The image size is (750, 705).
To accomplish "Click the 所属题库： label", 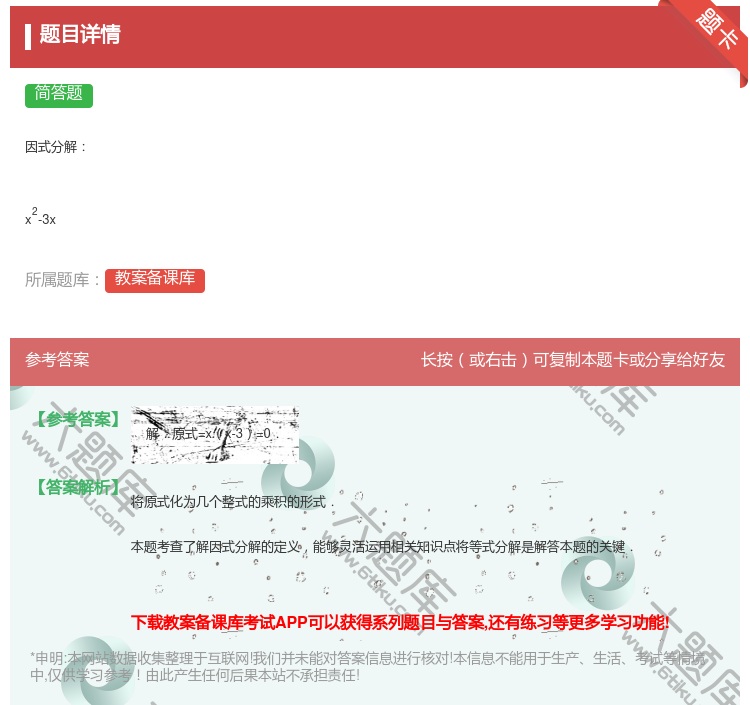I will (x=63, y=280).
